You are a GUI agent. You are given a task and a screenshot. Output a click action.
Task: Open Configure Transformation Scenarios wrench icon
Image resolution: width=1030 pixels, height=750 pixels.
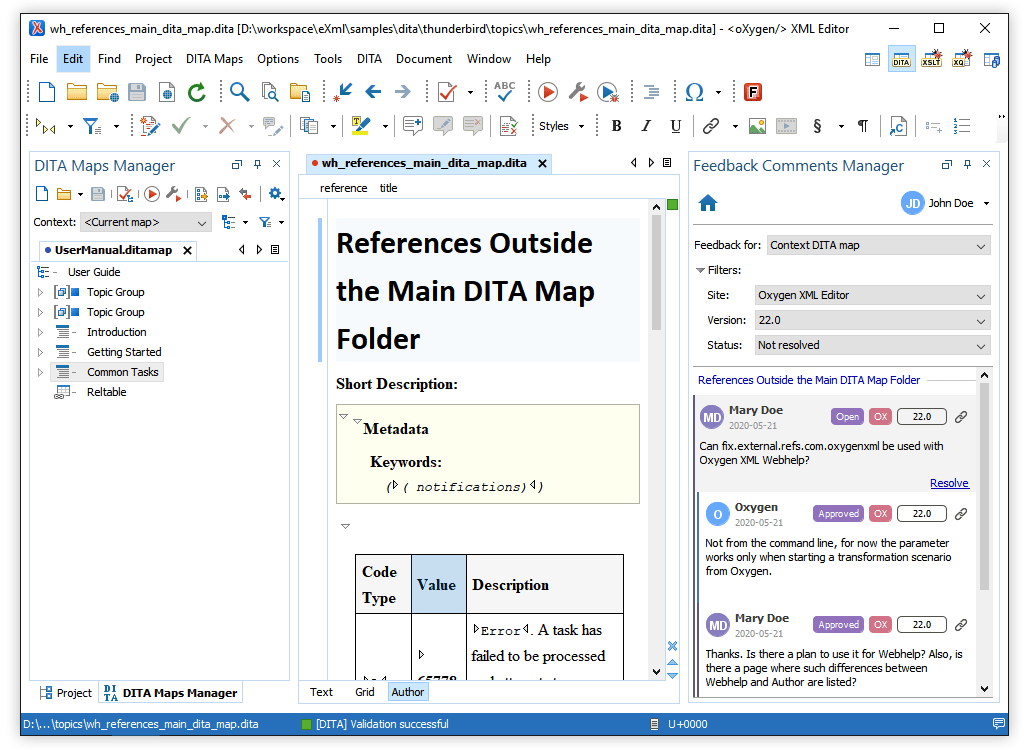click(x=578, y=92)
